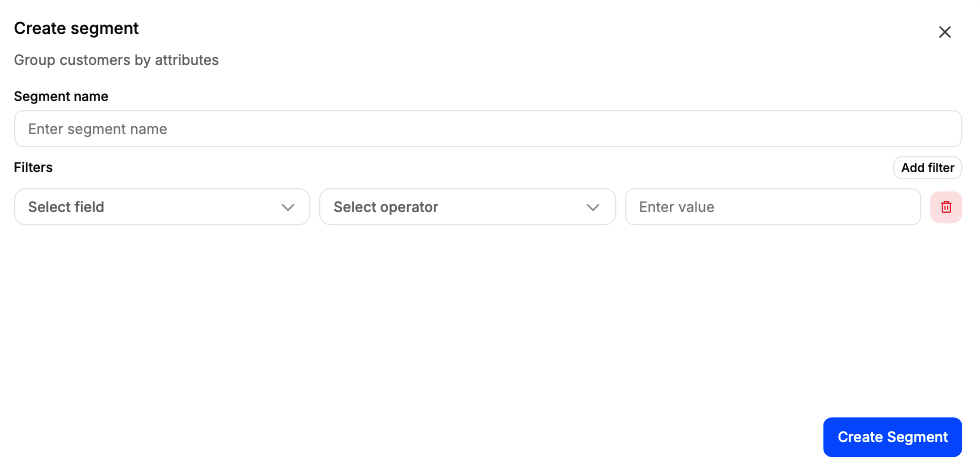Focus the Enter segment name input
Screen dimensions: 978x473
[x=488, y=129]
